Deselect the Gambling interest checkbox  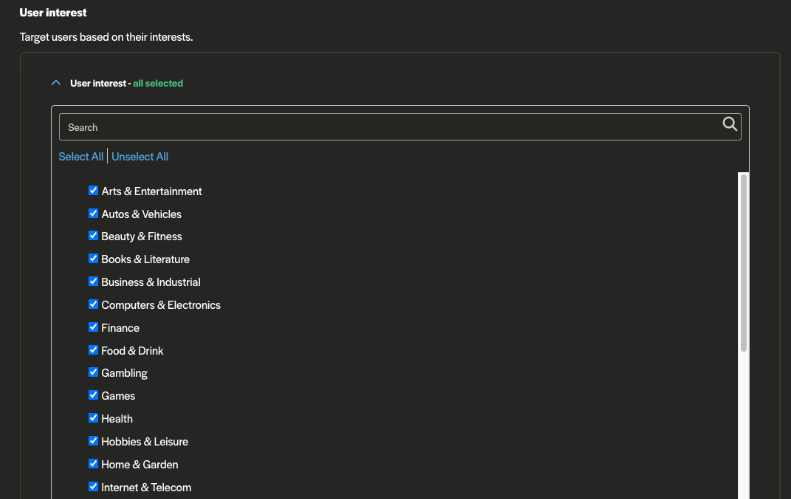[93, 373]
